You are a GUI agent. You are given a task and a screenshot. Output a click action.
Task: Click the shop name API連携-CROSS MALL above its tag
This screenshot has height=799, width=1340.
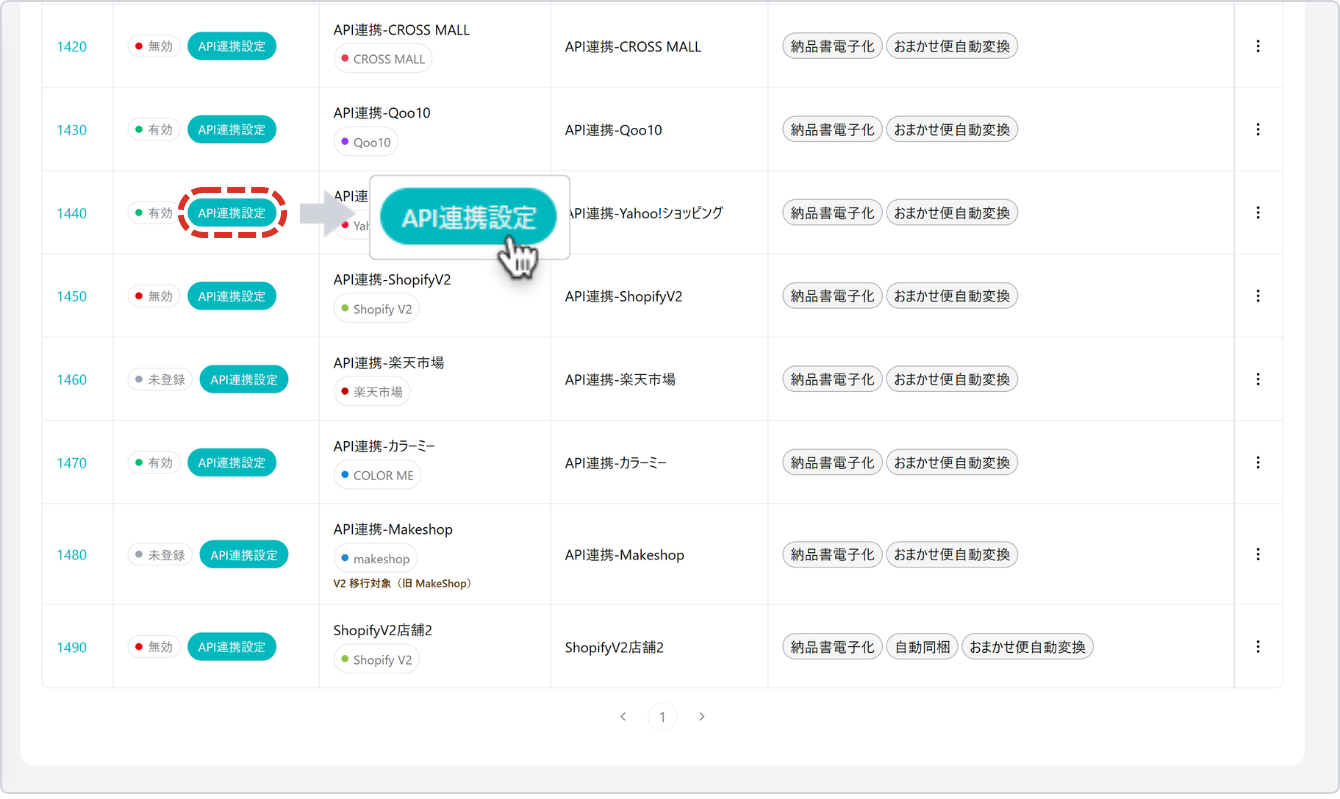point(402,30)
